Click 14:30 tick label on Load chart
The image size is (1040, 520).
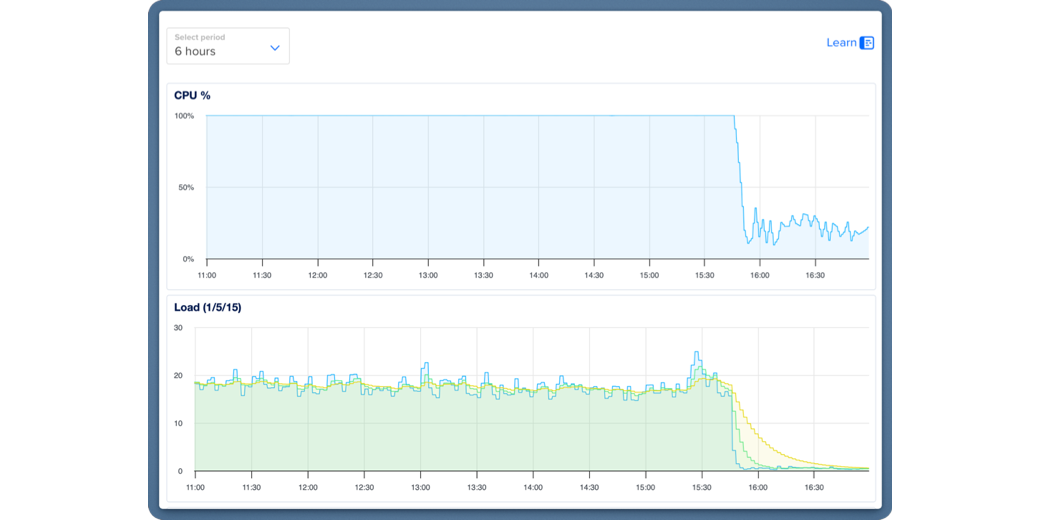pyautogui.click(x=589, y=487)
